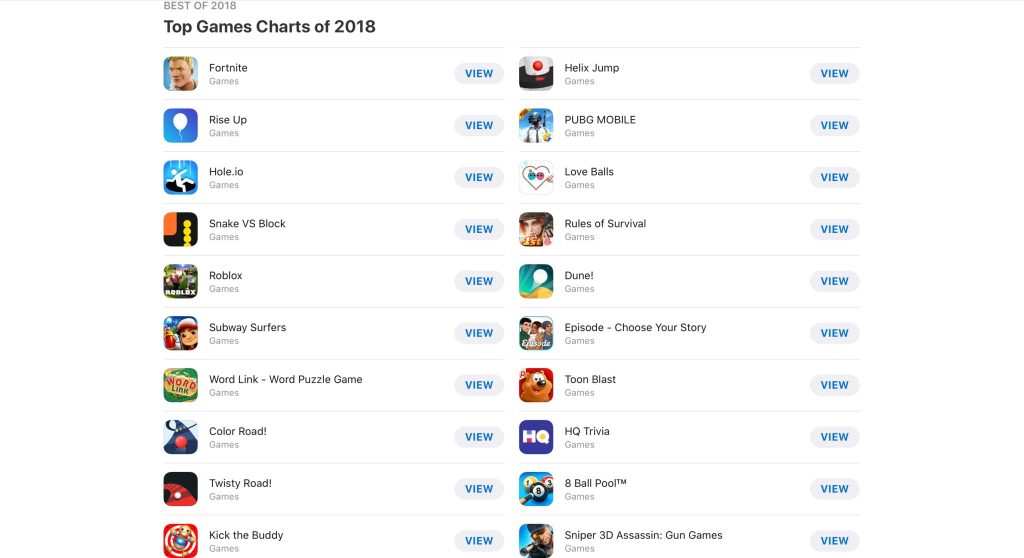
Task: Click VIEW next to Dune!
Action: coord(835,281)
